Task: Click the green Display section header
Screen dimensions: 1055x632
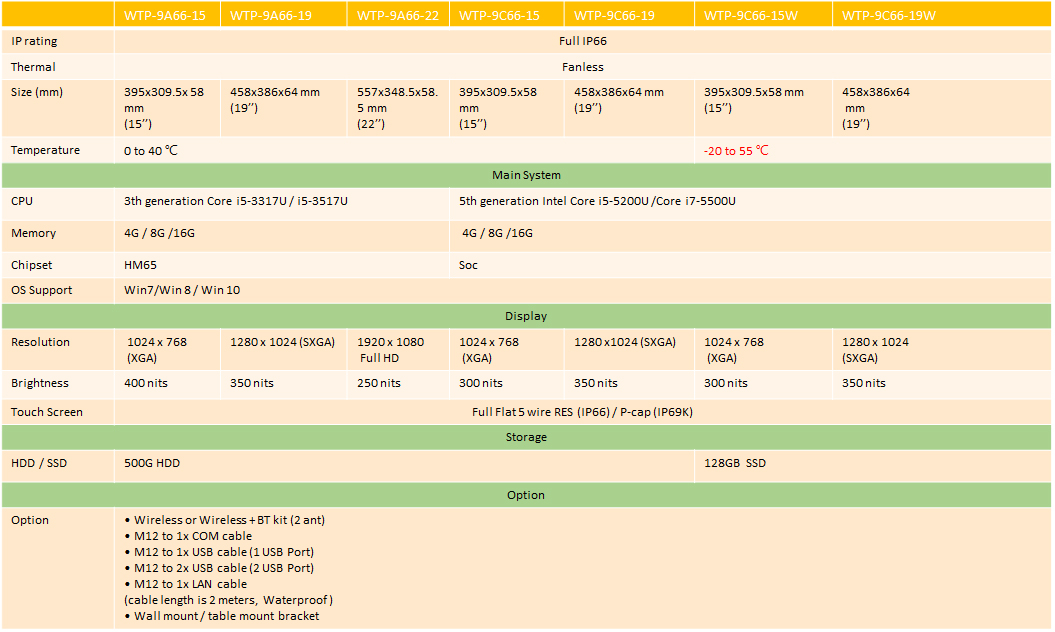Action: point(526,316)
